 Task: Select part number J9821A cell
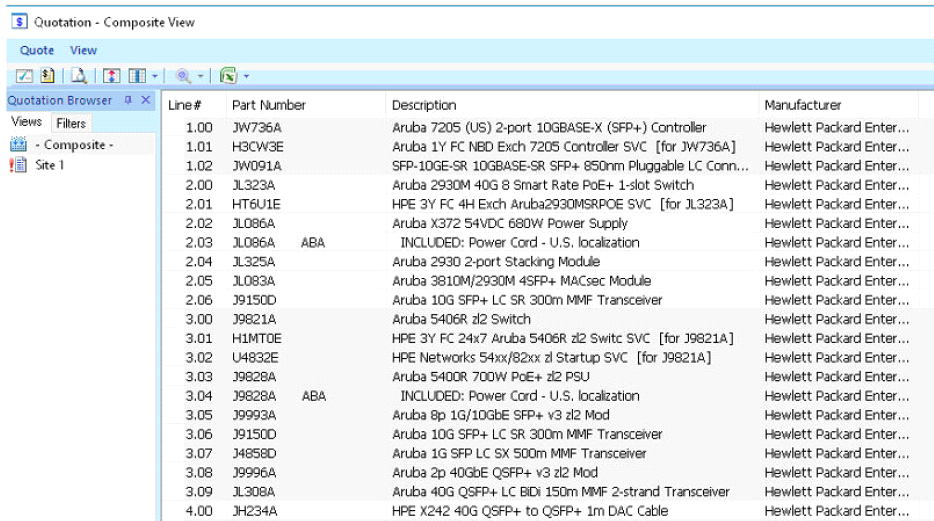click(254, 319)
